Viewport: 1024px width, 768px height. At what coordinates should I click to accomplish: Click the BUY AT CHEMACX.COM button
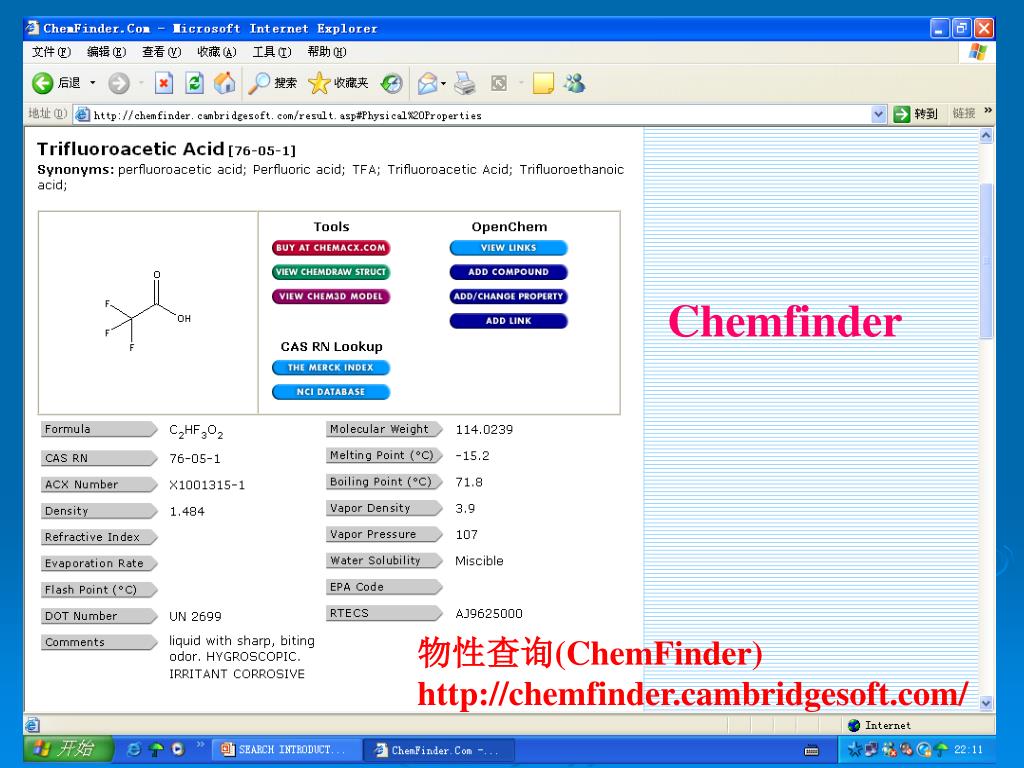point(331,248)
